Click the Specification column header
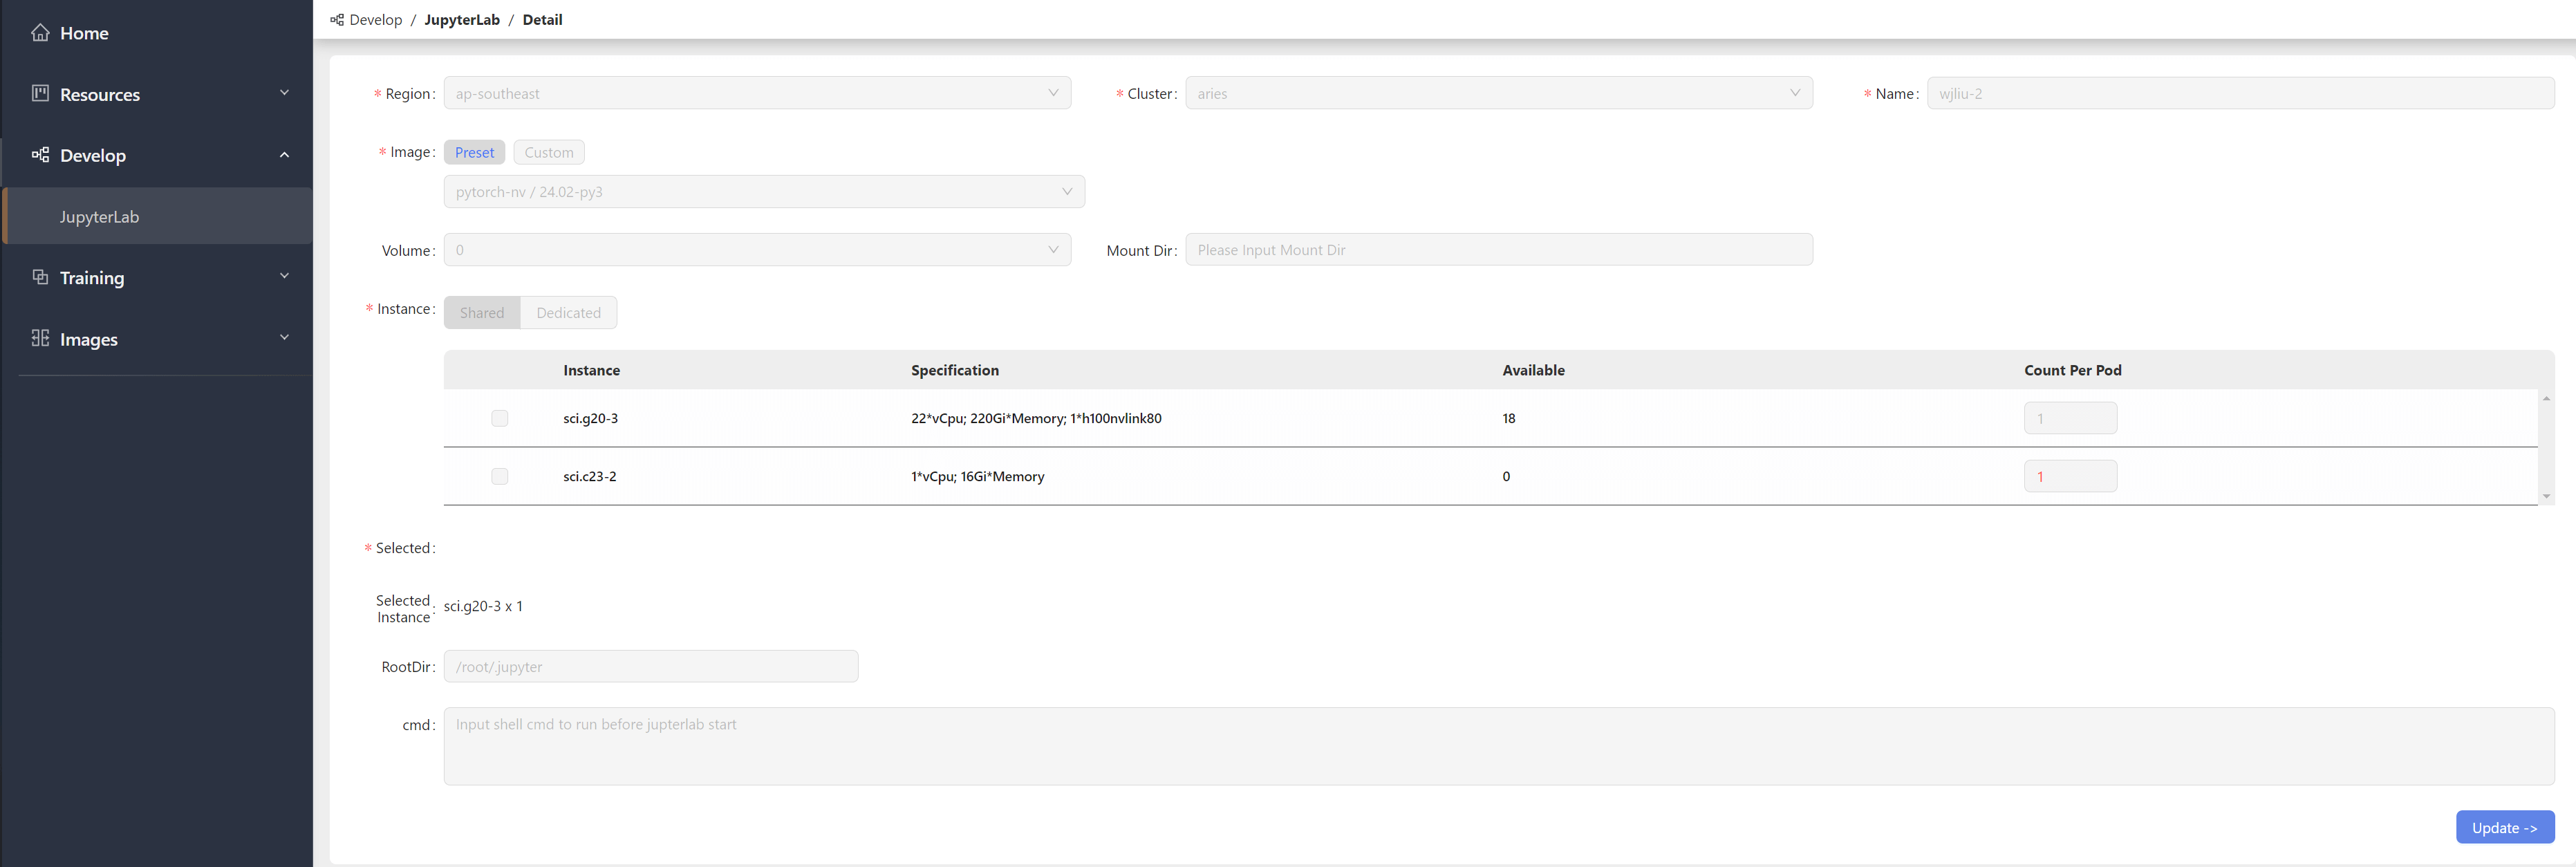 [954, 370]
